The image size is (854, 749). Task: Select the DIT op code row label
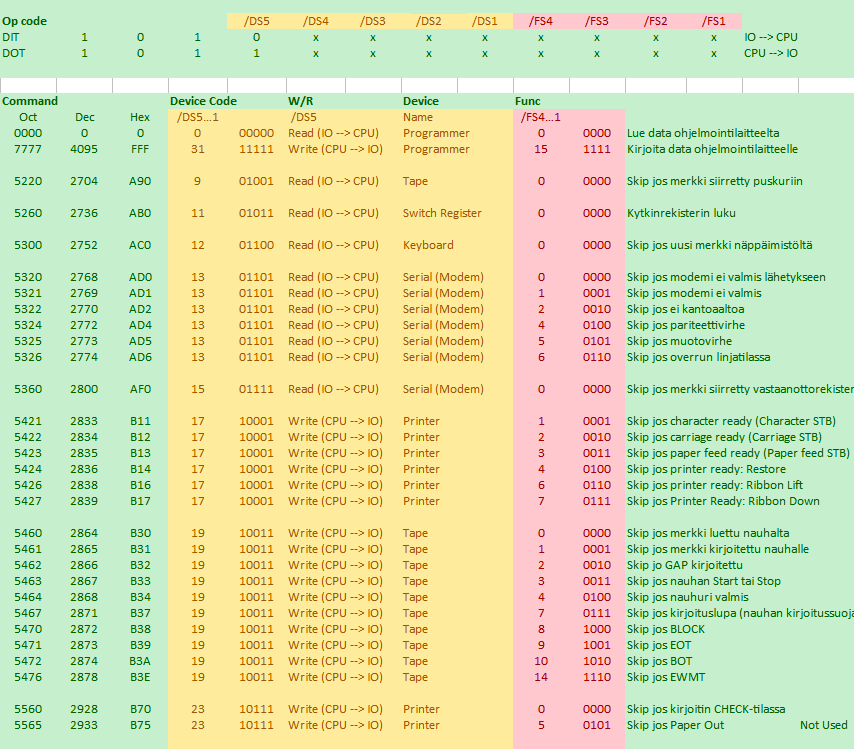(x=10, y=37)
